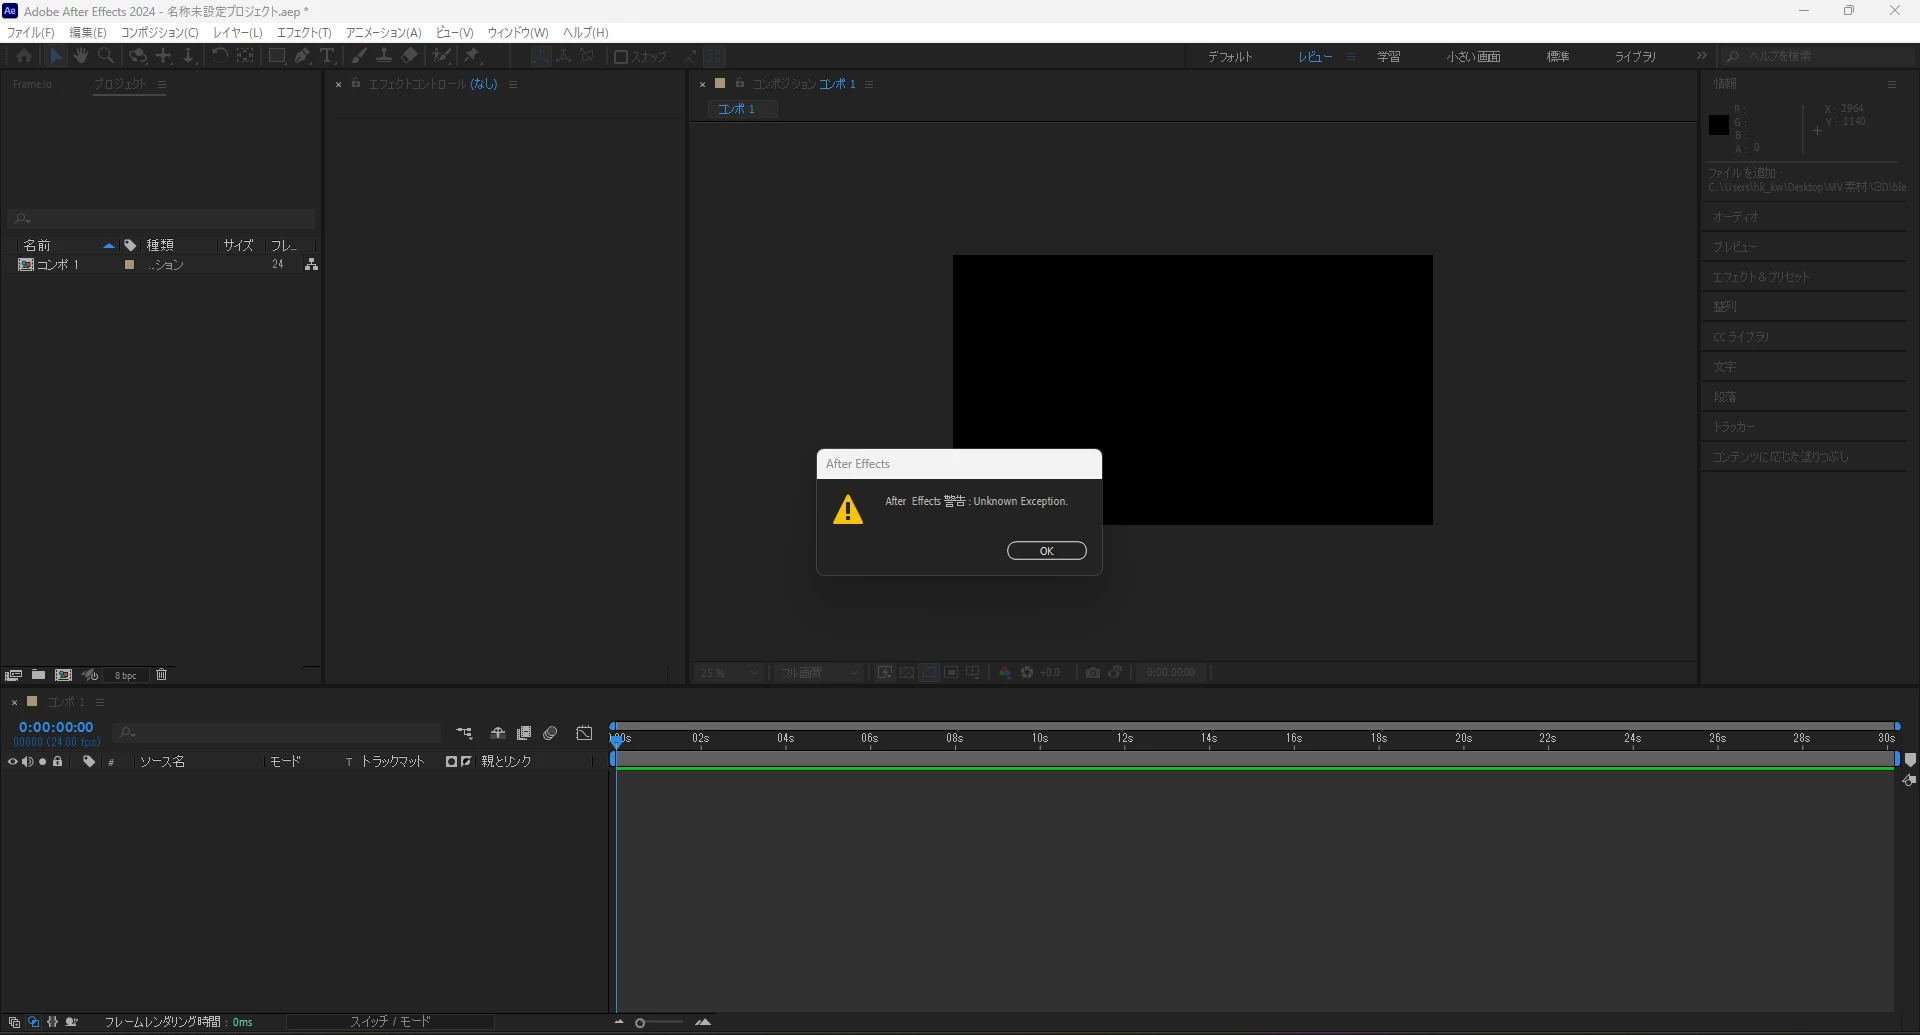
Task: Select the Roto Brush tool
Action: (441, 56)
